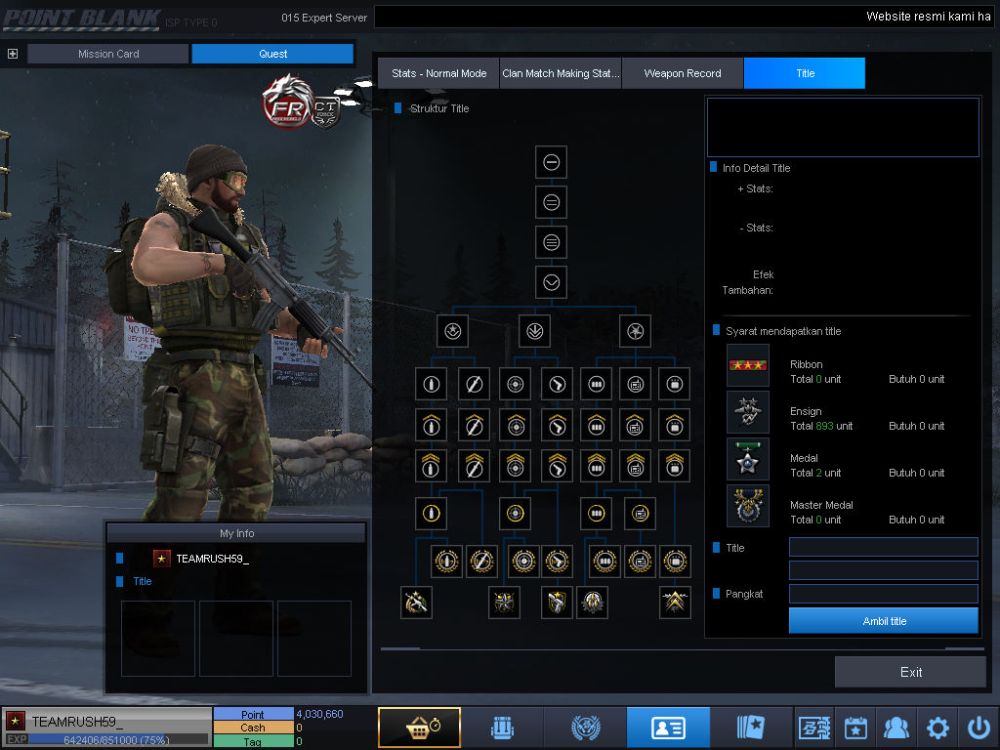Screen dimensions: 1000x750
Task: Open the inventory icon in bottom bar
Action: (x=502, y=727)
